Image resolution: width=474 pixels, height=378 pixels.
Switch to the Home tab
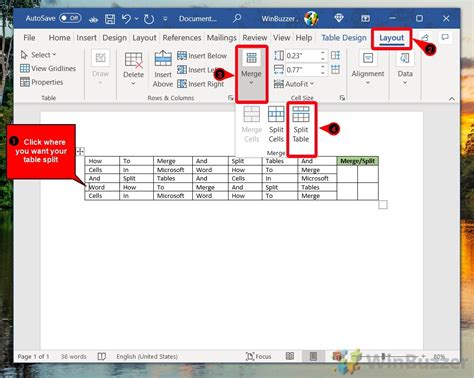tap(59, 38)
